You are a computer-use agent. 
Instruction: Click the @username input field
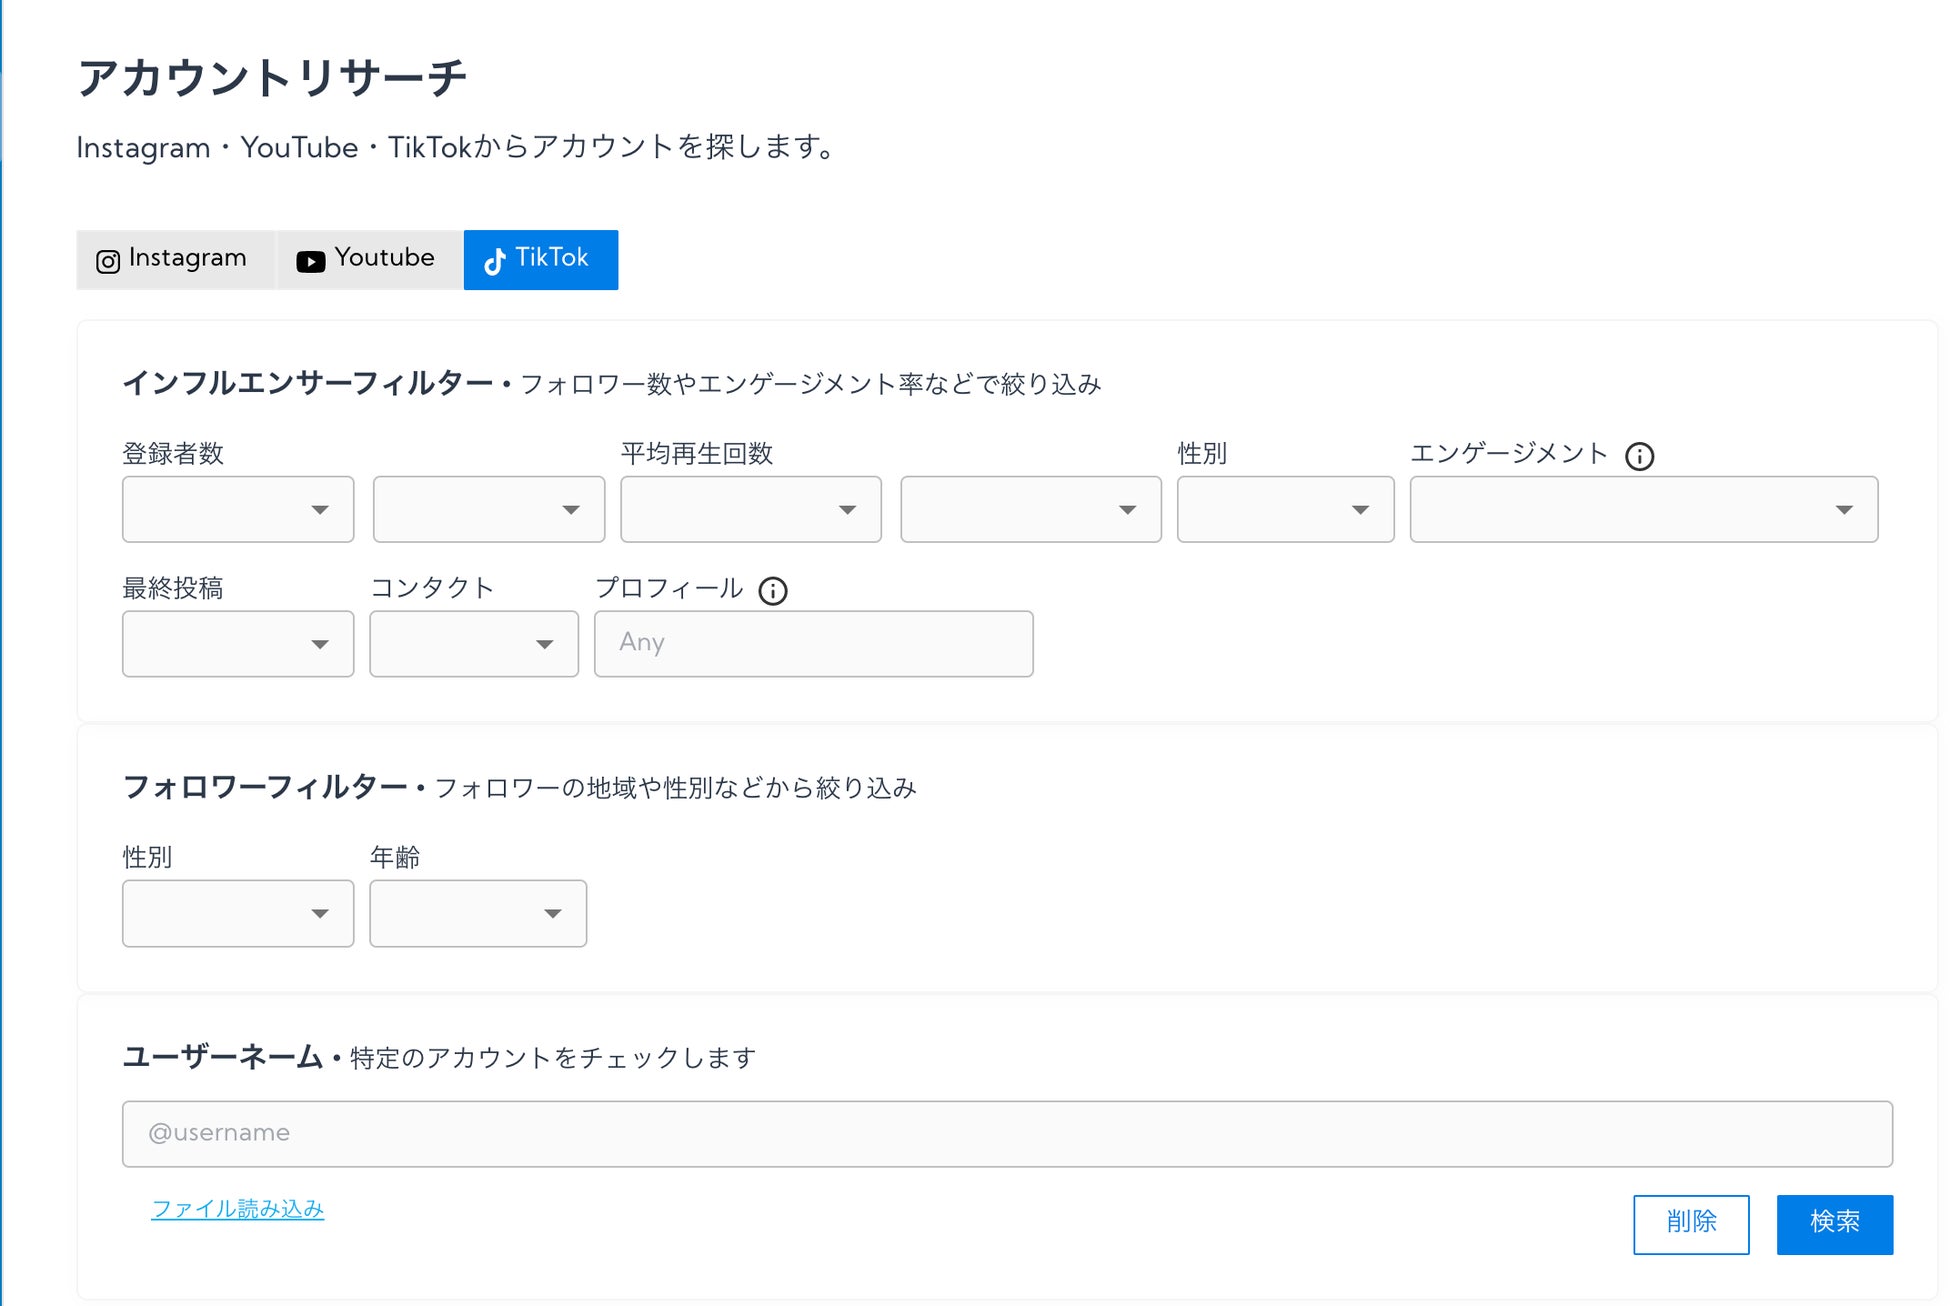coord(1006,1133)
